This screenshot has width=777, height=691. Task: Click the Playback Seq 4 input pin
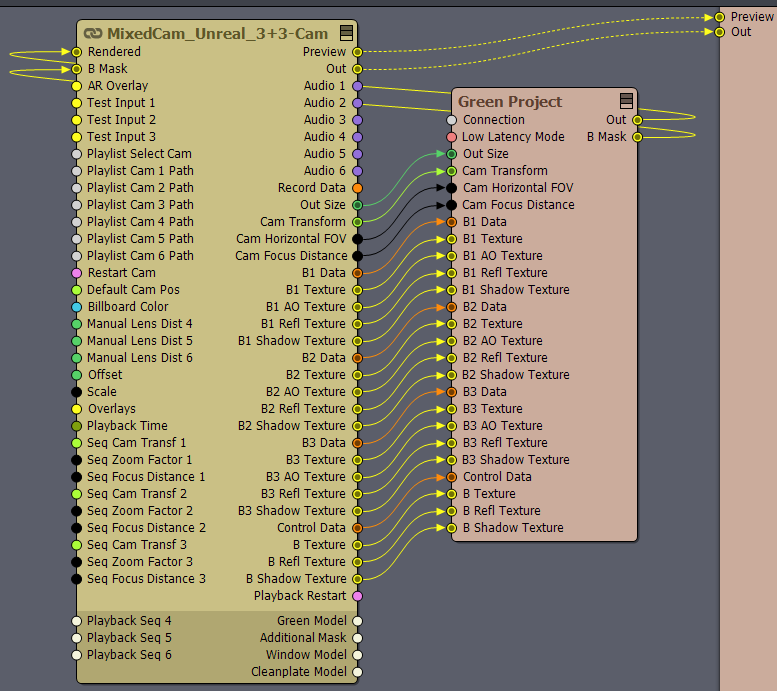tap(77, 621)
